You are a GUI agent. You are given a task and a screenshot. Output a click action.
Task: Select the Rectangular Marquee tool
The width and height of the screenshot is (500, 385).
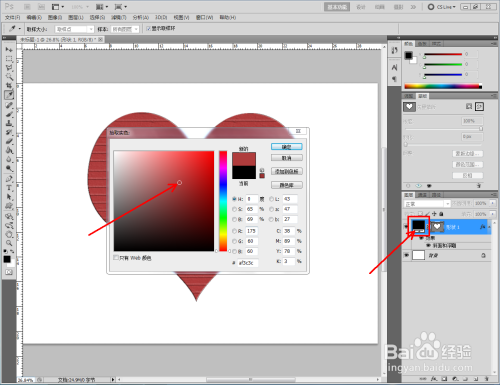[x=9, y=59]
